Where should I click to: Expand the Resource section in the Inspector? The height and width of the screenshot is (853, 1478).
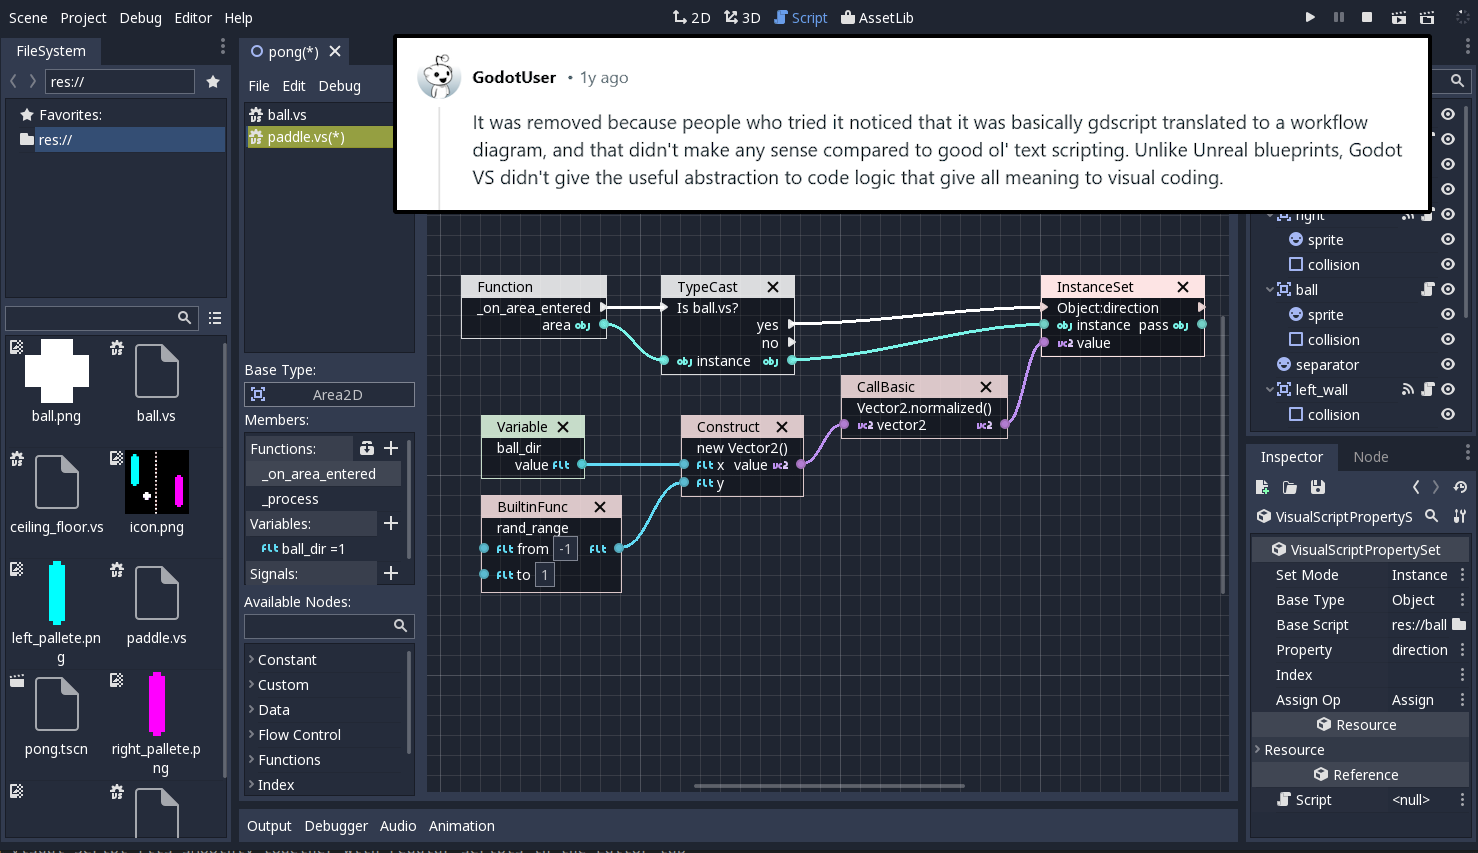pyautogui.click(x=1258, y=749)
